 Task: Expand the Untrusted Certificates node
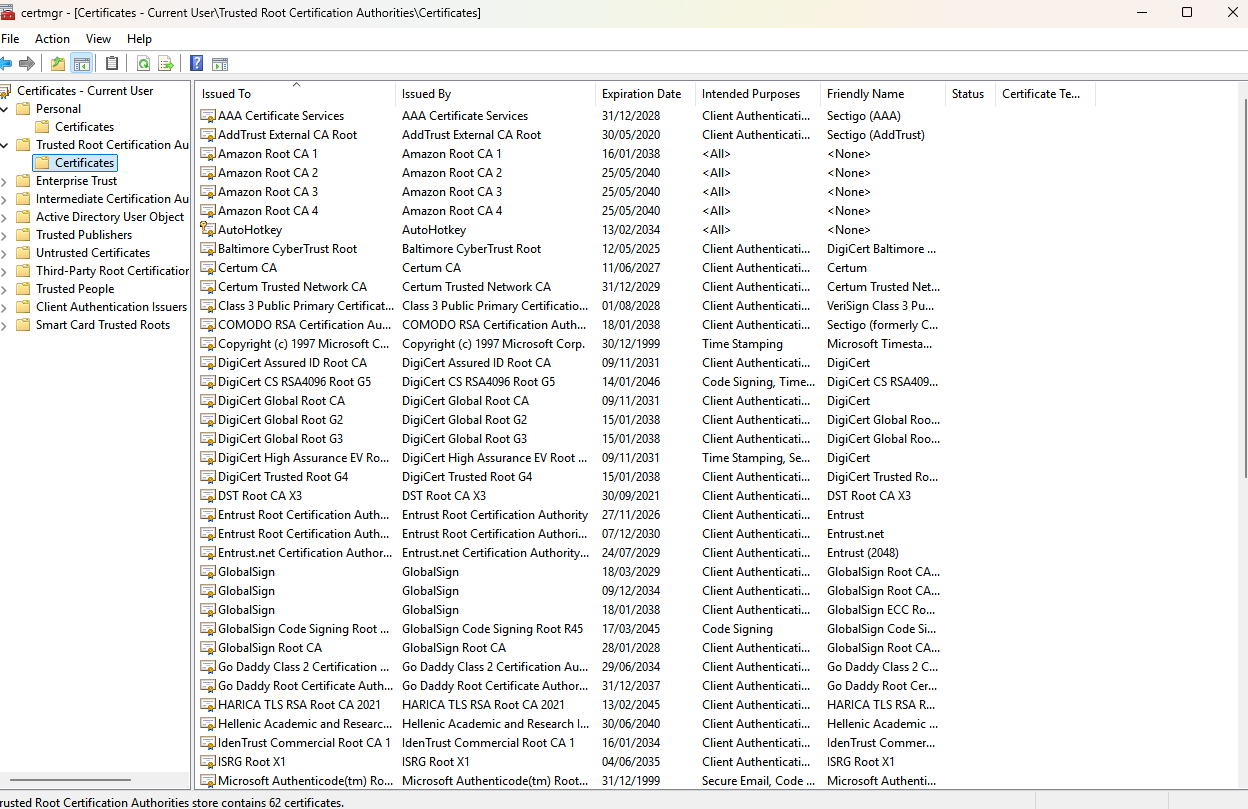coord(4,253)
